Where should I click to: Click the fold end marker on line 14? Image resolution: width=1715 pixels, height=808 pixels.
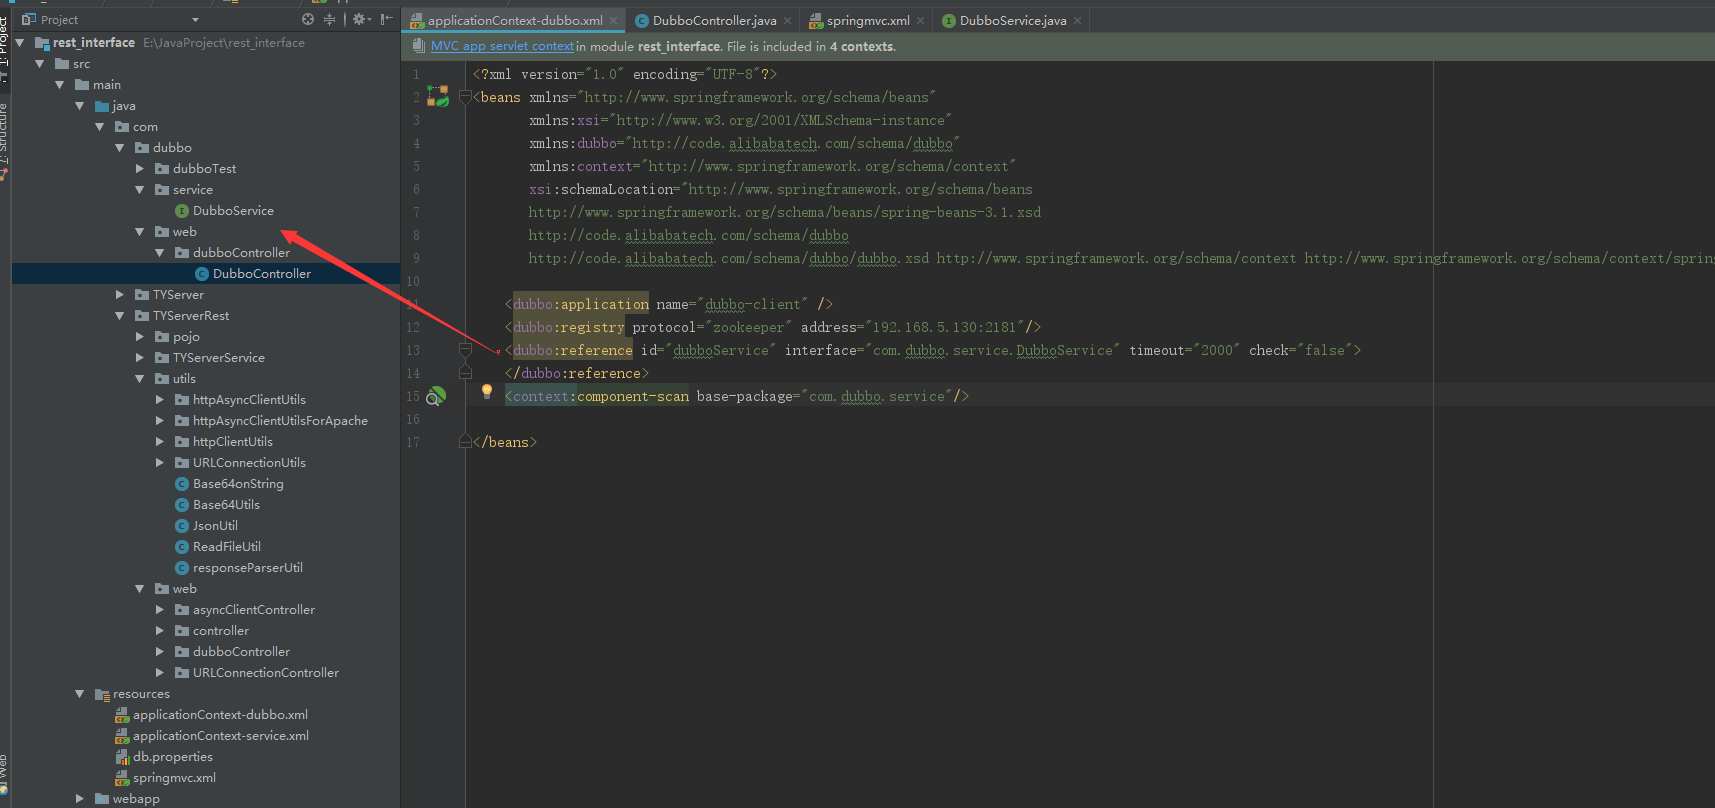[x=465, y=373]
